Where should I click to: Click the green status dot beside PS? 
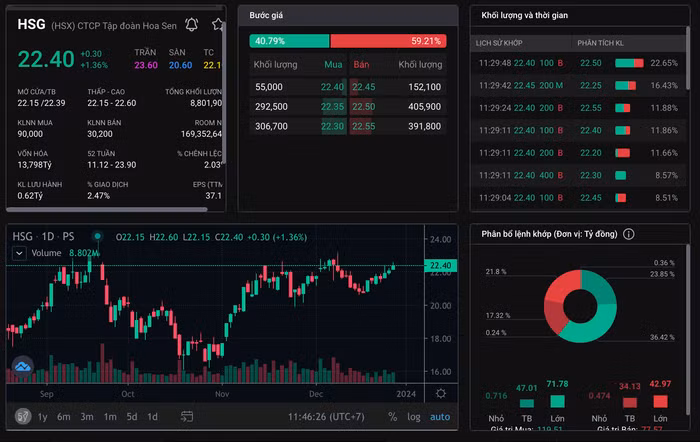[x=97, y=237]
